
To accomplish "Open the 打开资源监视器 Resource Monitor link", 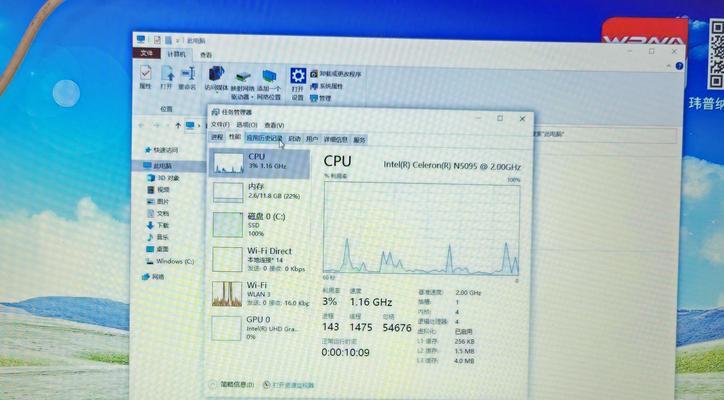I will pos(289,385).
